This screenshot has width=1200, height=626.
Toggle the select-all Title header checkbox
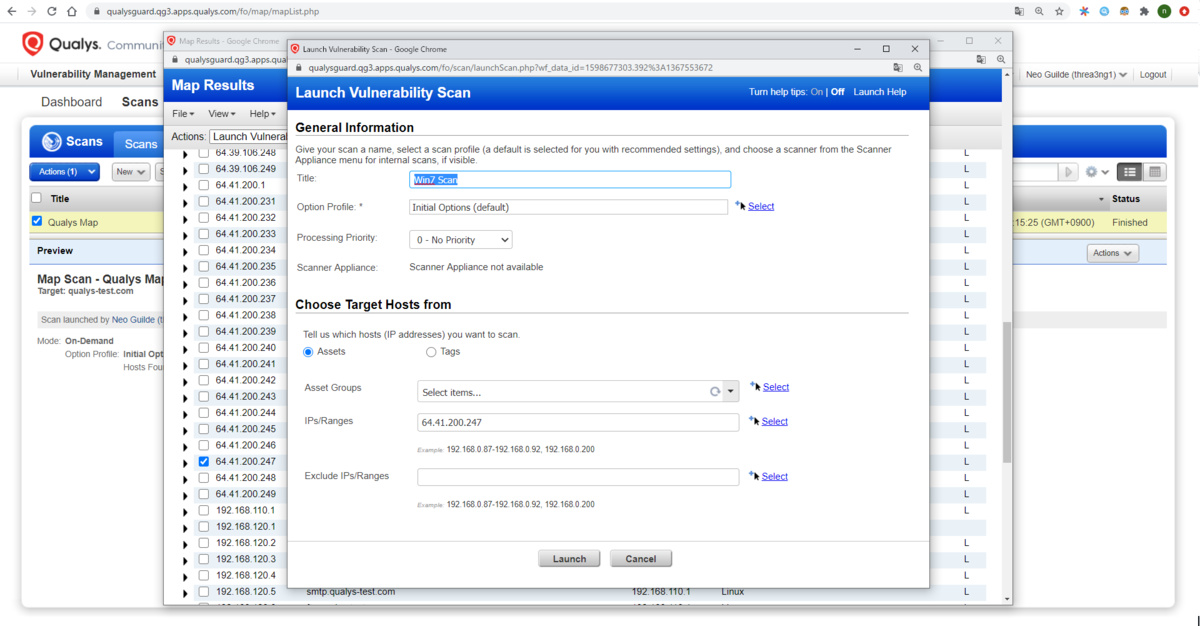pos(37,198)
